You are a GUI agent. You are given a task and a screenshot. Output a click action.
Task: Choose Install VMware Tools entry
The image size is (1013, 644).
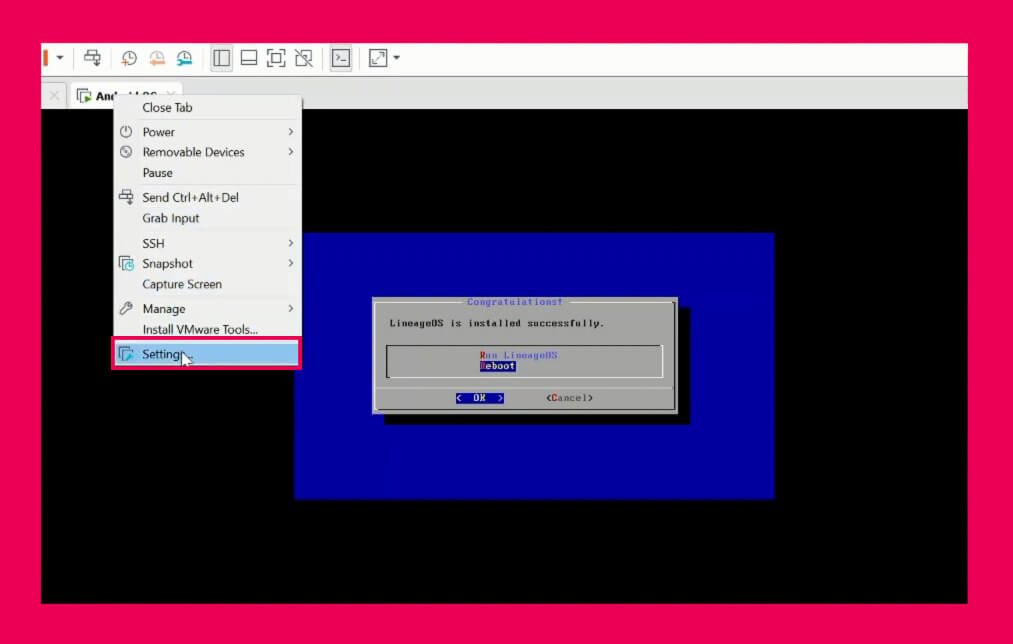pos(208,329)
